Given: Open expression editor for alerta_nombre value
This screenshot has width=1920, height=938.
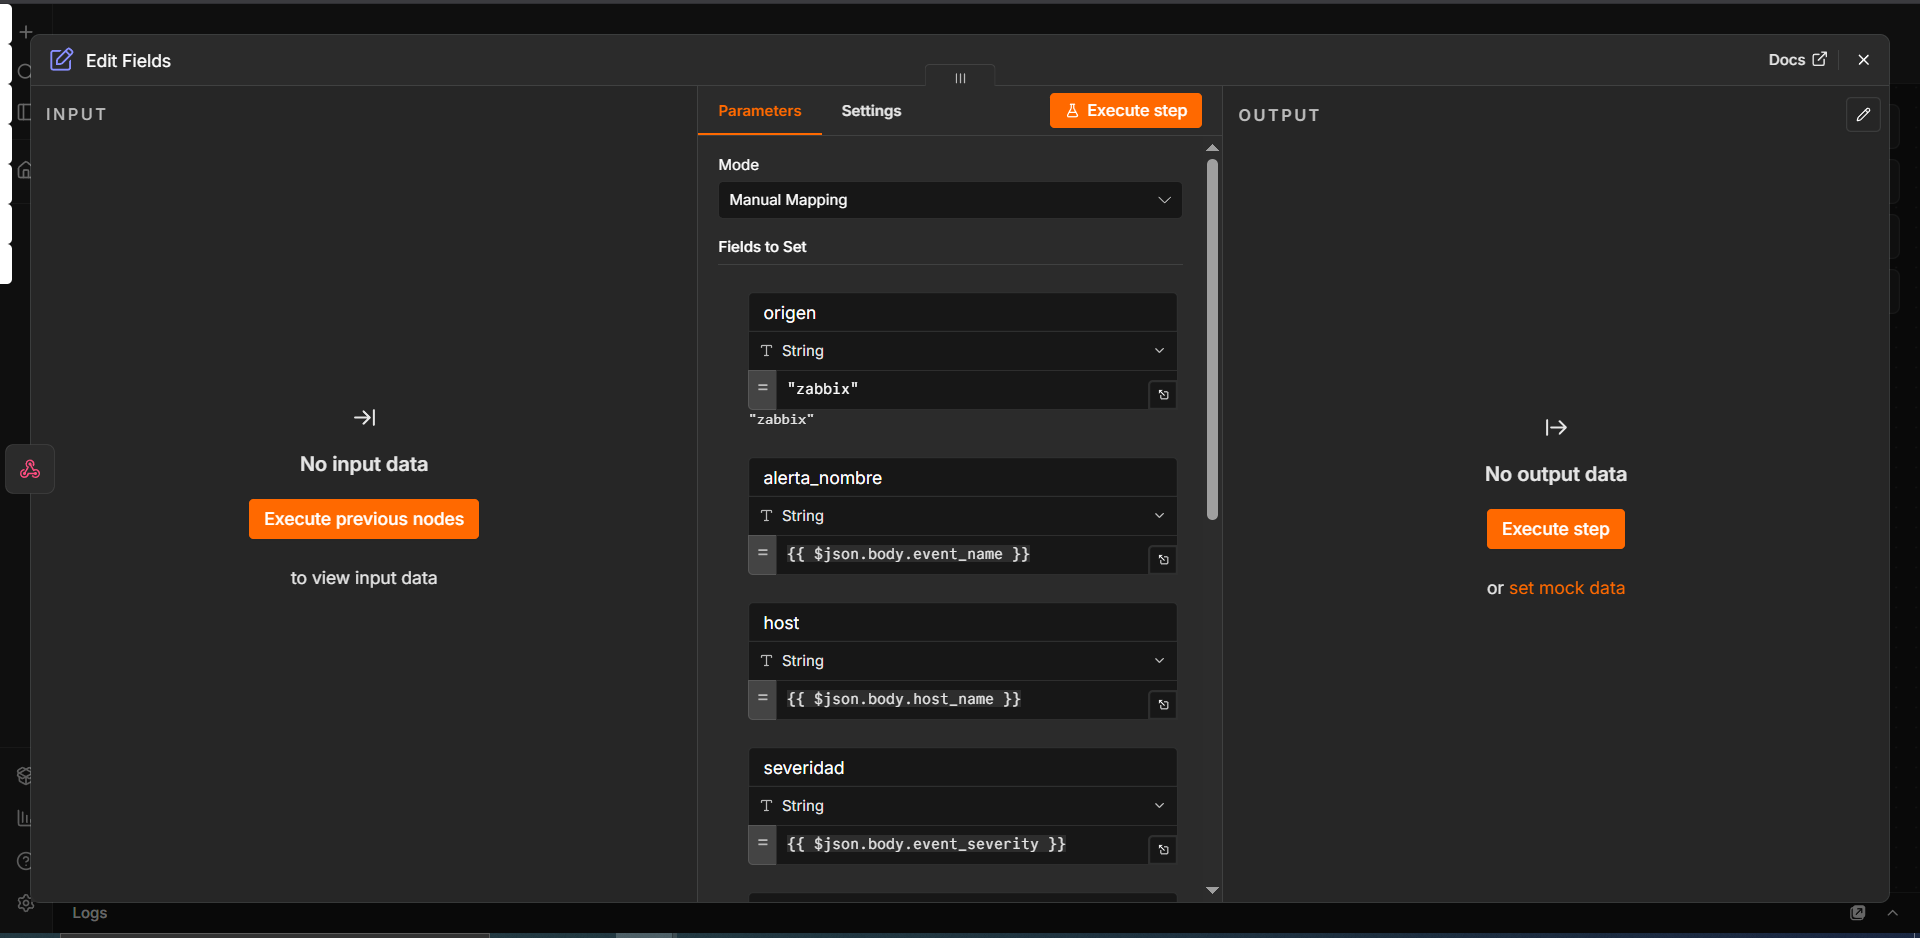Looking at the screenshot, I should point(1163,560).
